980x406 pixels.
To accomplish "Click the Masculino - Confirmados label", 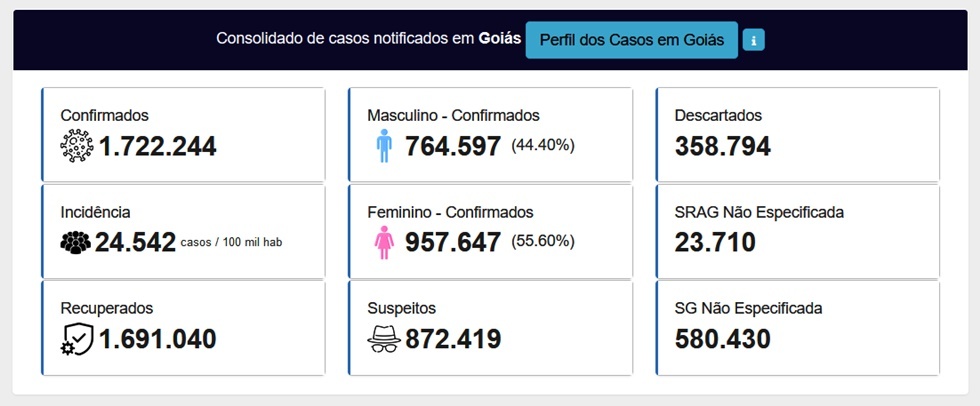I will pyautogui.click(x=453, y=116).
